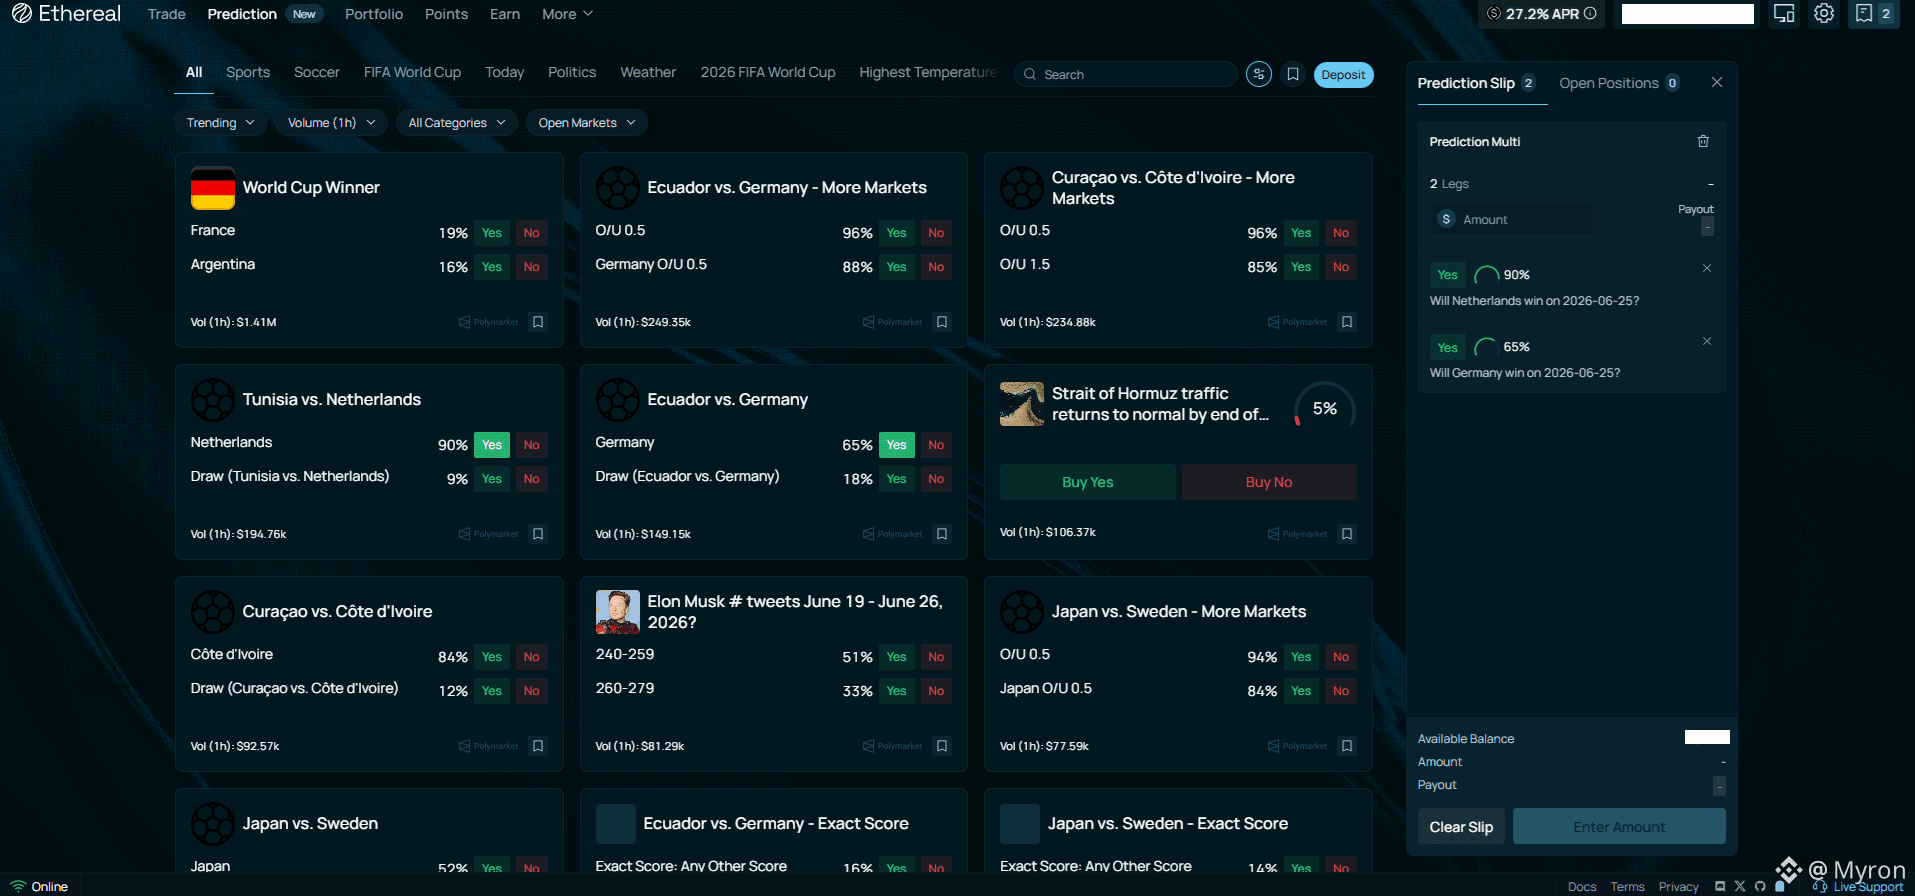Open the Open Markets dropdown

[587, 123]
